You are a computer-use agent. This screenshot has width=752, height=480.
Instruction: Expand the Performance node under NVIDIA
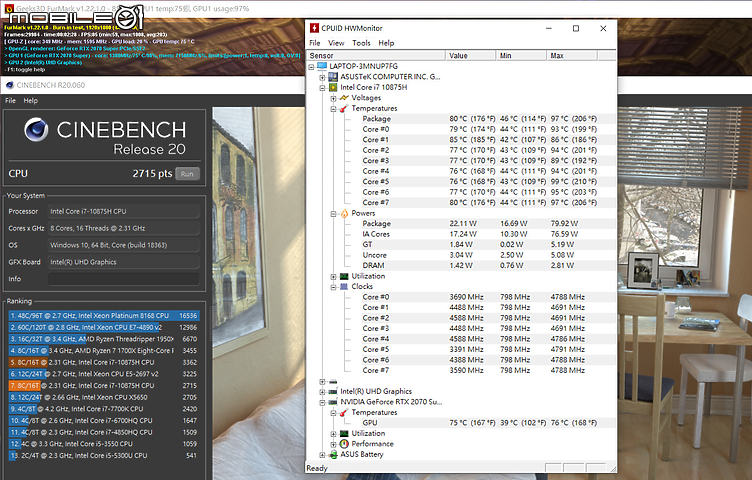pyautogui.click(x=333, y=445)
